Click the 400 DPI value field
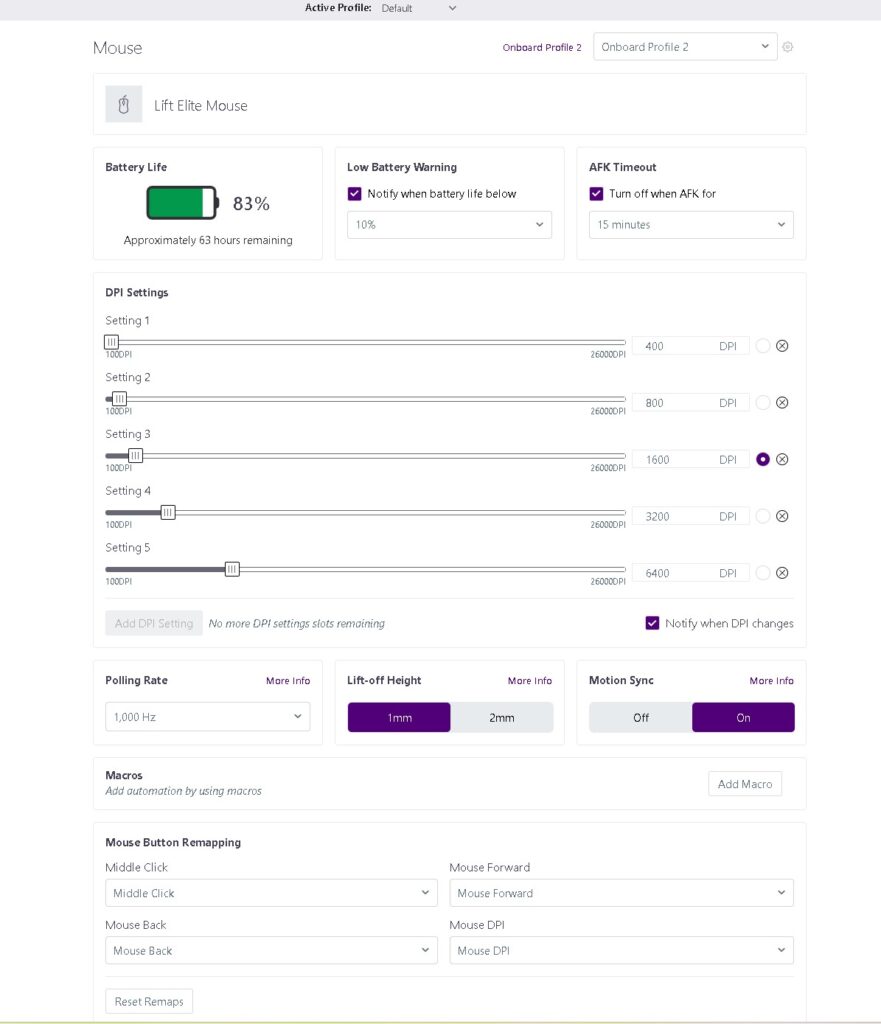Screen dimensions: 881x1024 [690, 346]
